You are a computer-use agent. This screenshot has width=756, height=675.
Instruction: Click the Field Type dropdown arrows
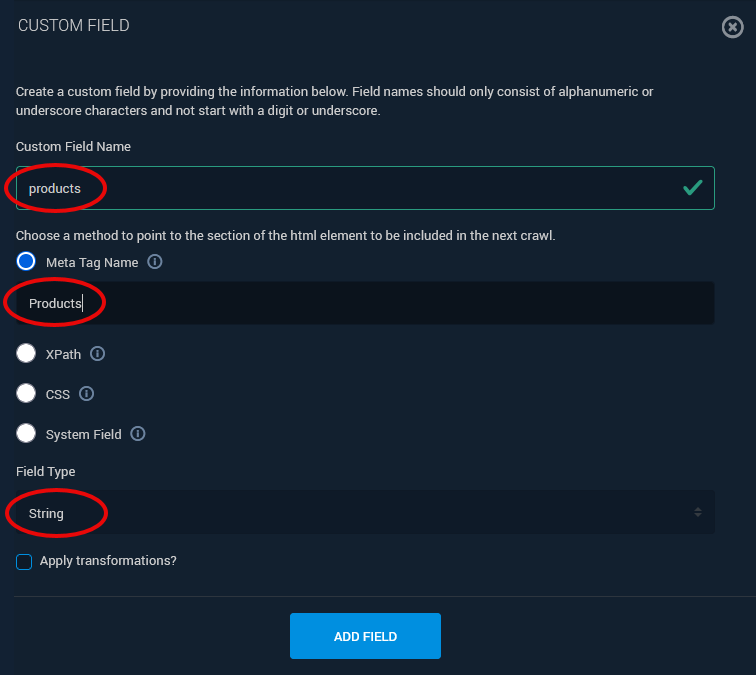(697, 513)
